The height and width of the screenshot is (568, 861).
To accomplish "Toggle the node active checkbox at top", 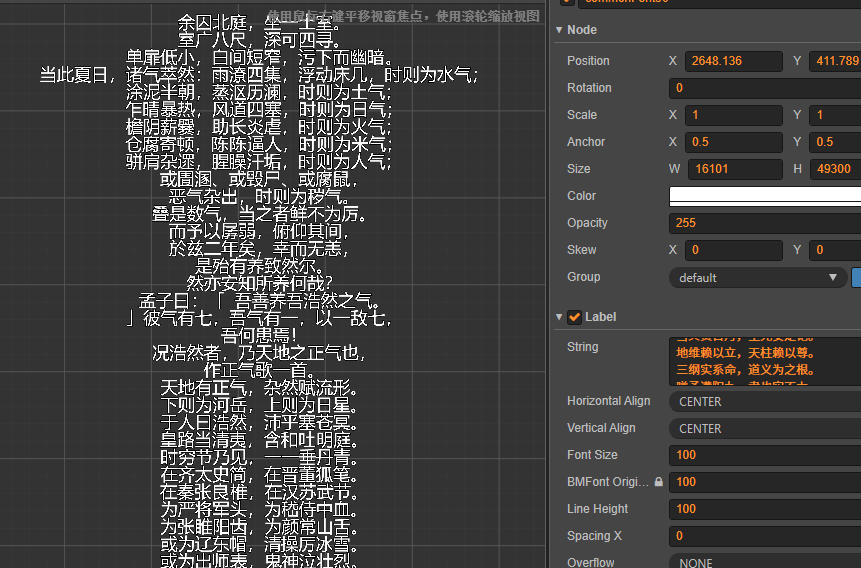I will [x=567, y=2].
